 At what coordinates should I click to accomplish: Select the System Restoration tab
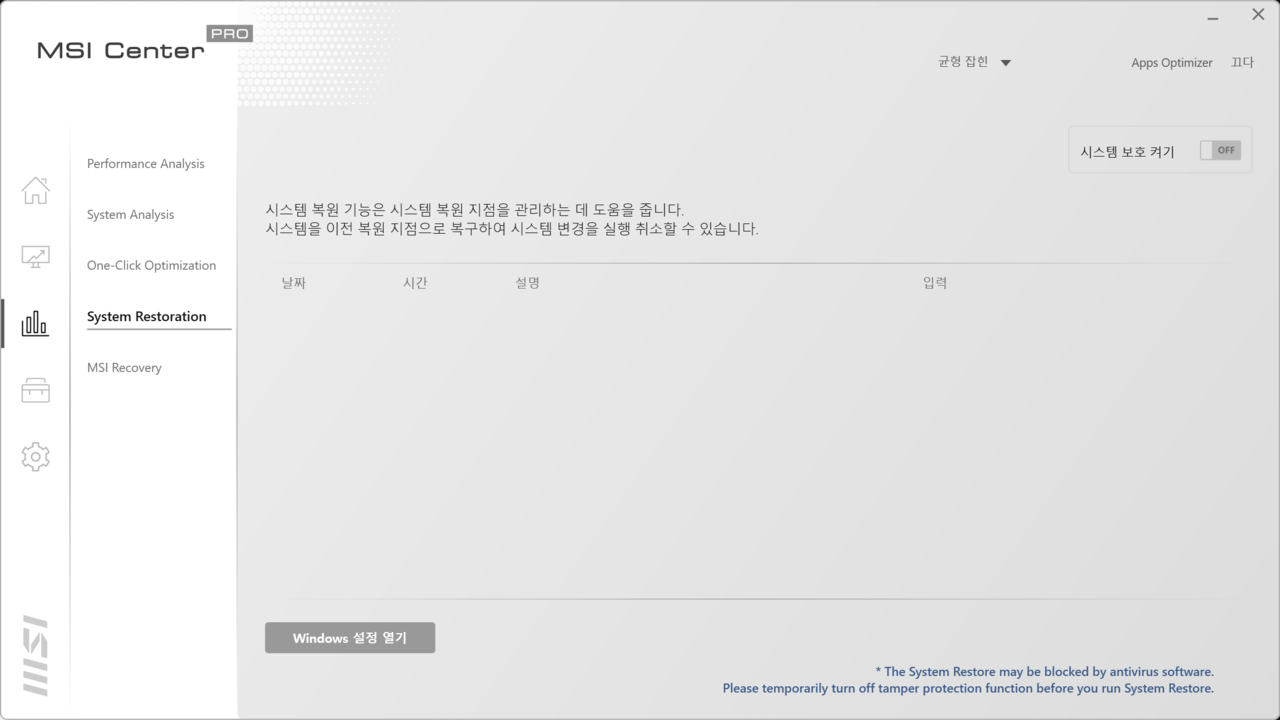tap(147, 317)
